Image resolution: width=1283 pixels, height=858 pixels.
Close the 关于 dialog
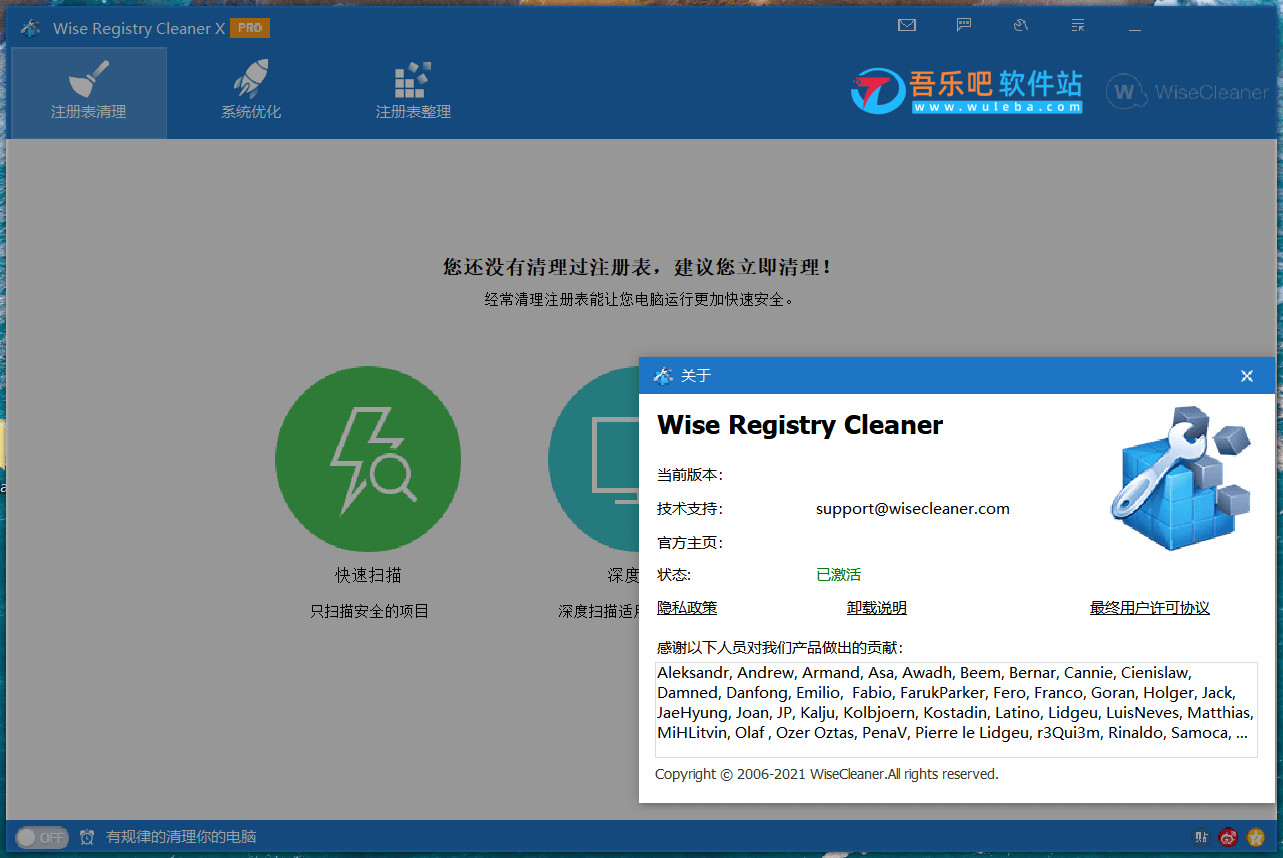click(x=1247, y=376)
